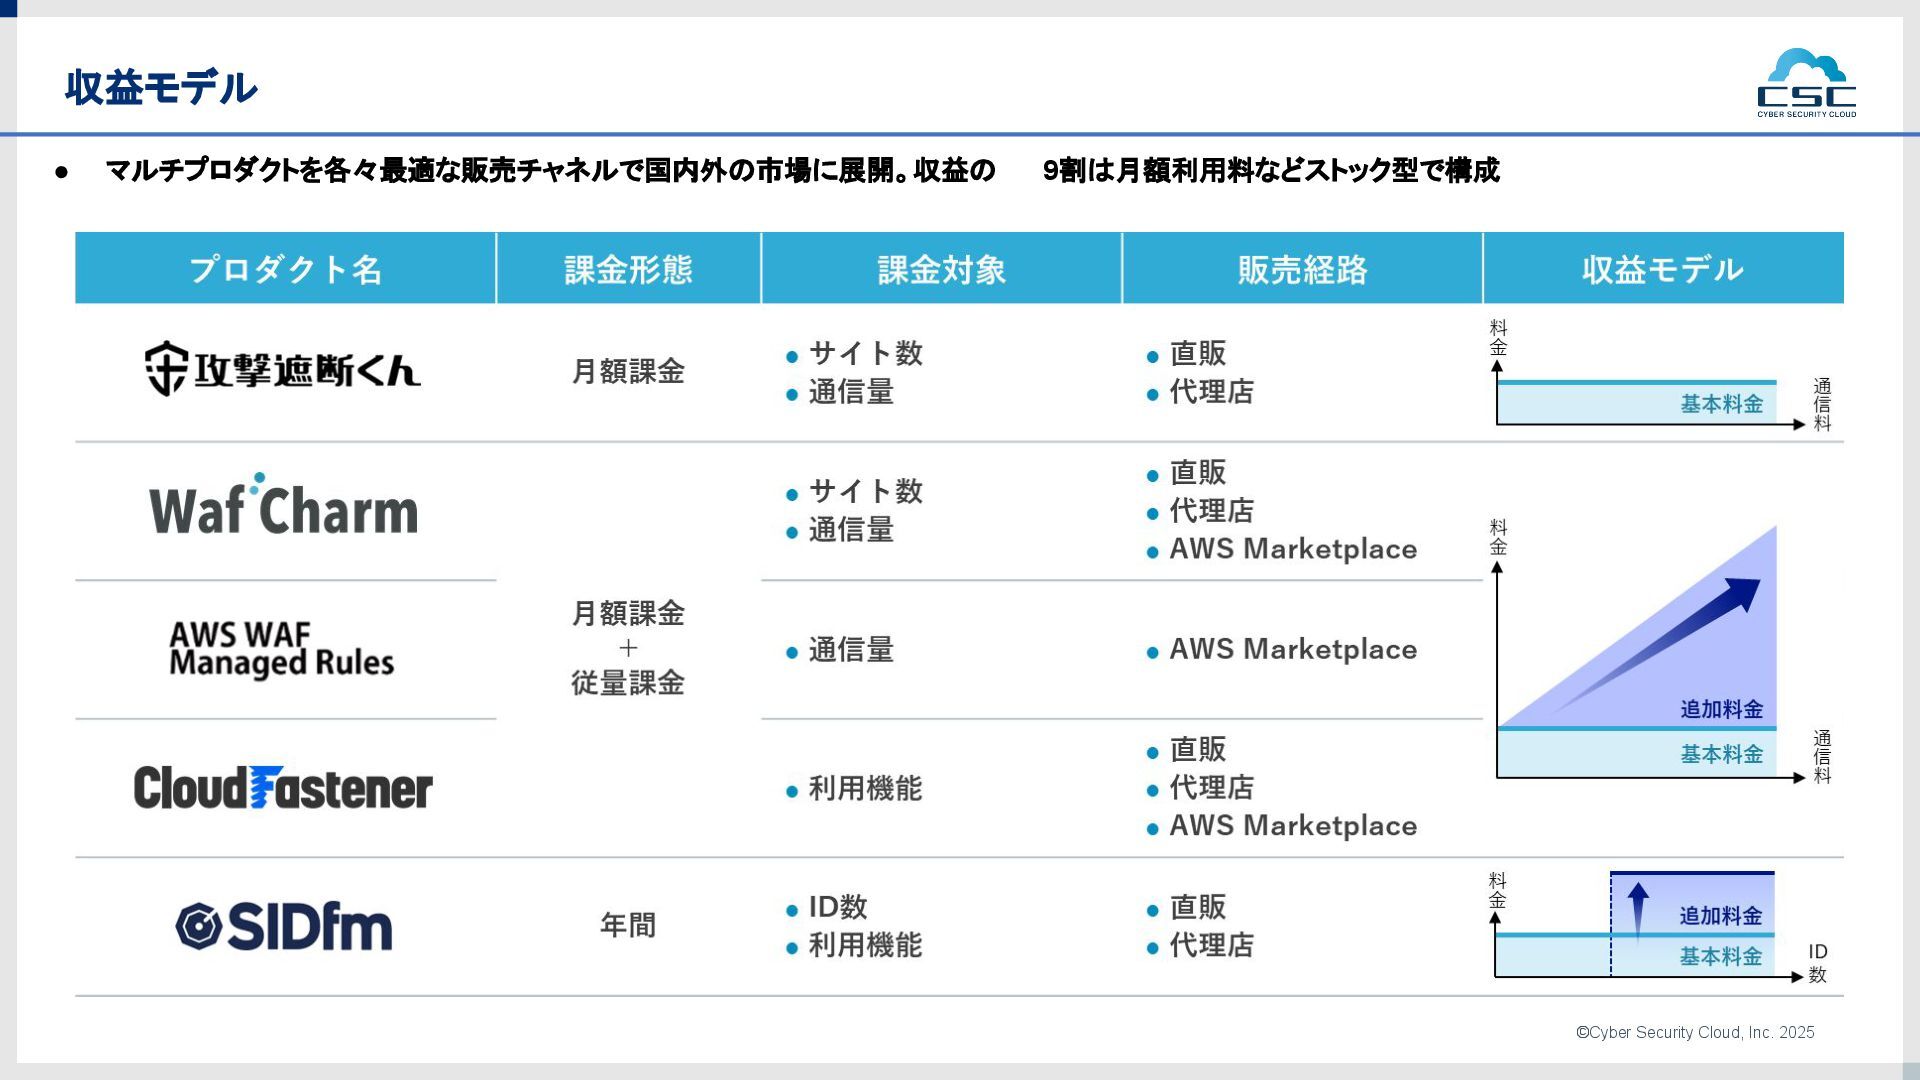The height and width of the screenshot is (1080, 1920).
Task: Click 通信量 in the AWS WAF Managed Rules row
Action: (x=851, y=650)
